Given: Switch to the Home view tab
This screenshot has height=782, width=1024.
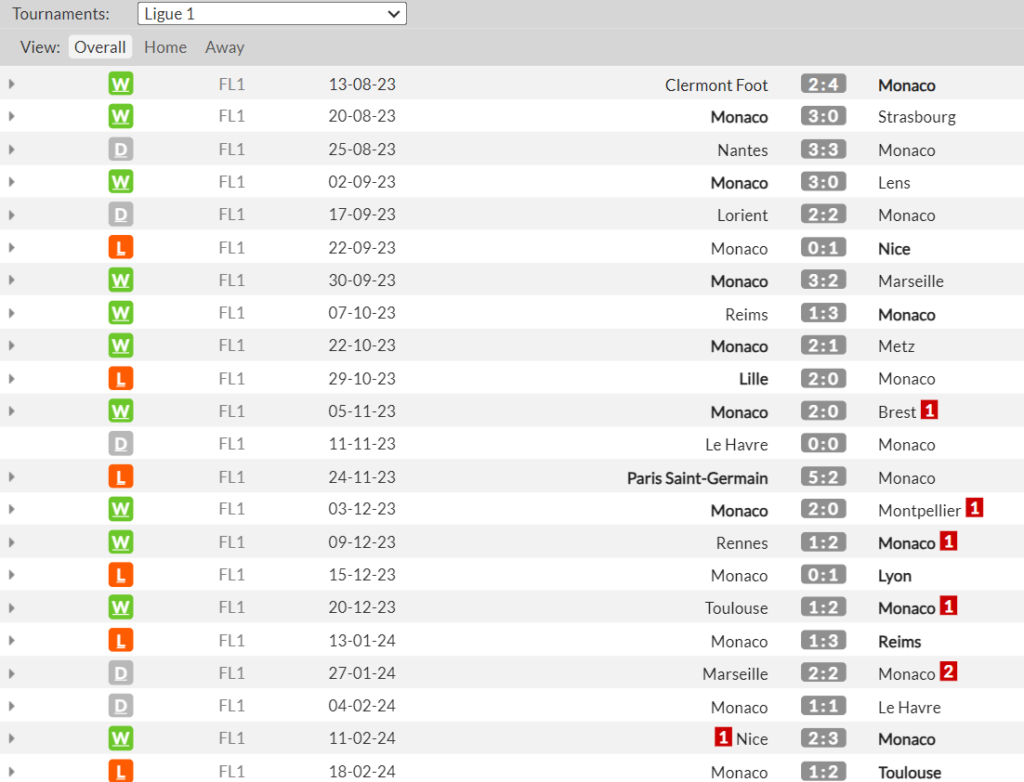Looking at the screenshot, I should click(x=165, y=47).
